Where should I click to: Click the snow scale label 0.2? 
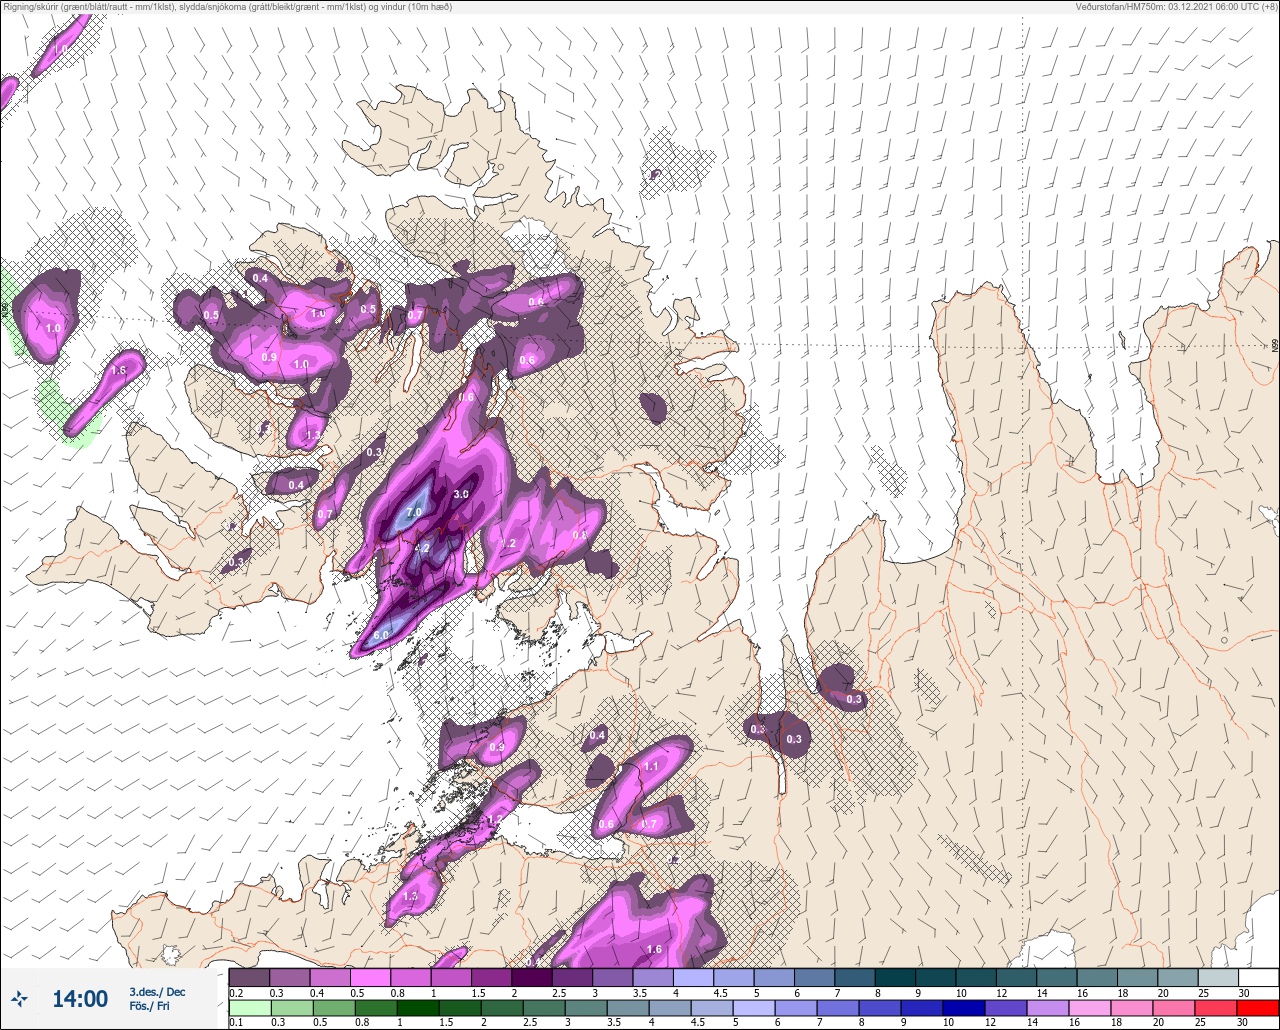[236, 992]
